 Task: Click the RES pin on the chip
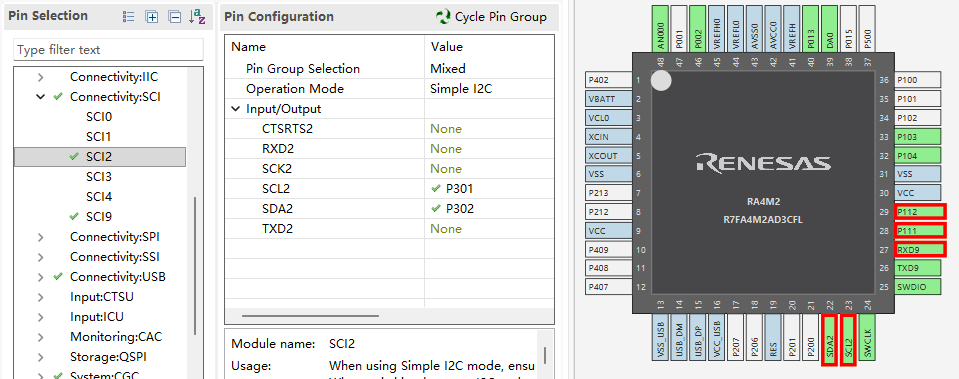coord(773,337)
